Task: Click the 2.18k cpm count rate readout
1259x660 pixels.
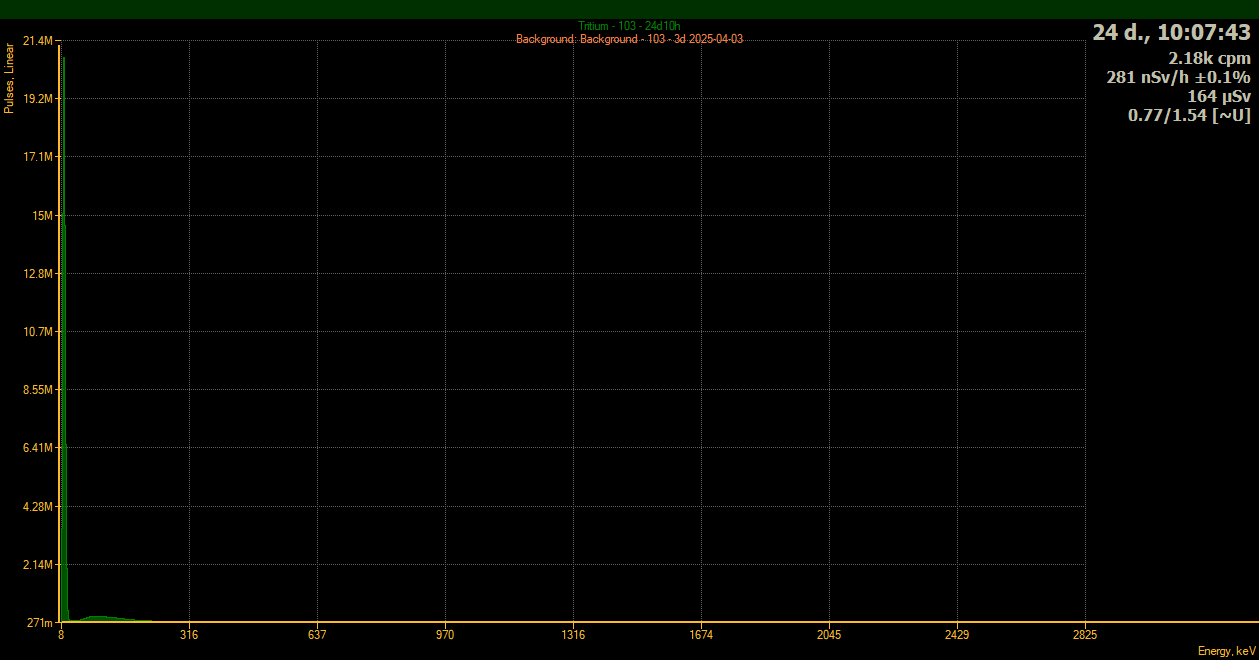Action: coord(1209,58)
